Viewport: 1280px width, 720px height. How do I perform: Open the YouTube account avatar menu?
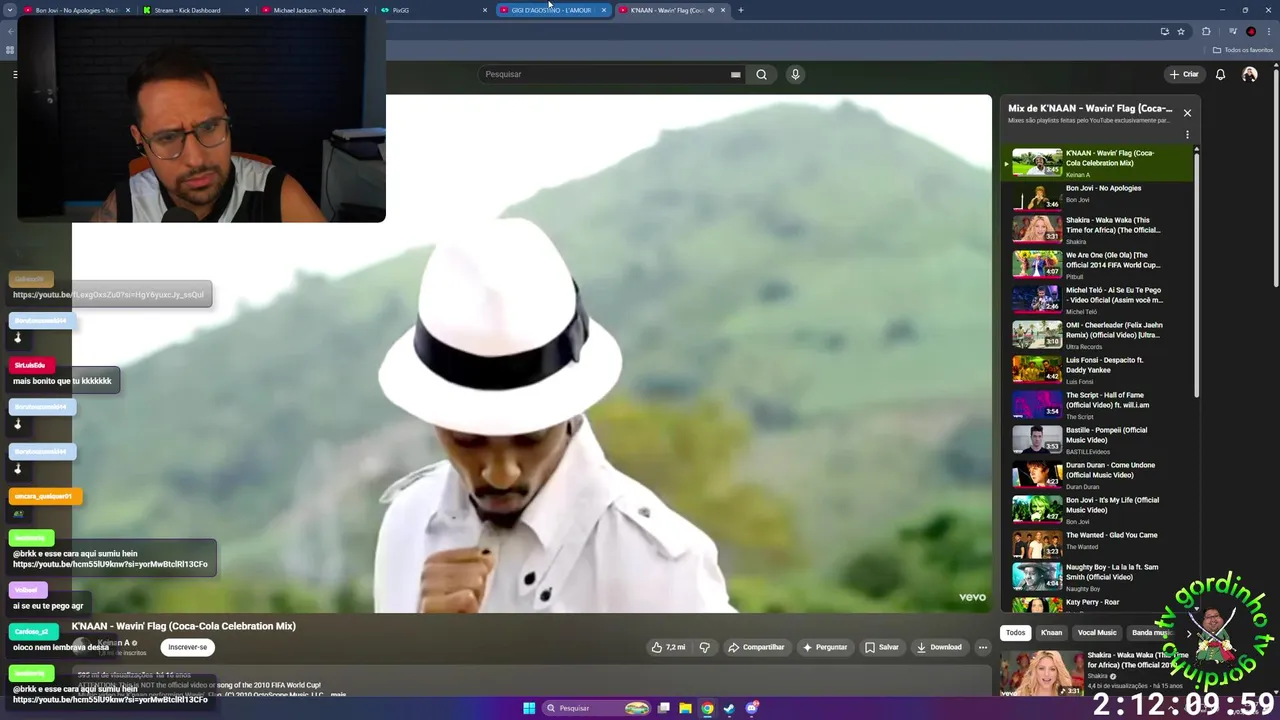click(1249, 74)
